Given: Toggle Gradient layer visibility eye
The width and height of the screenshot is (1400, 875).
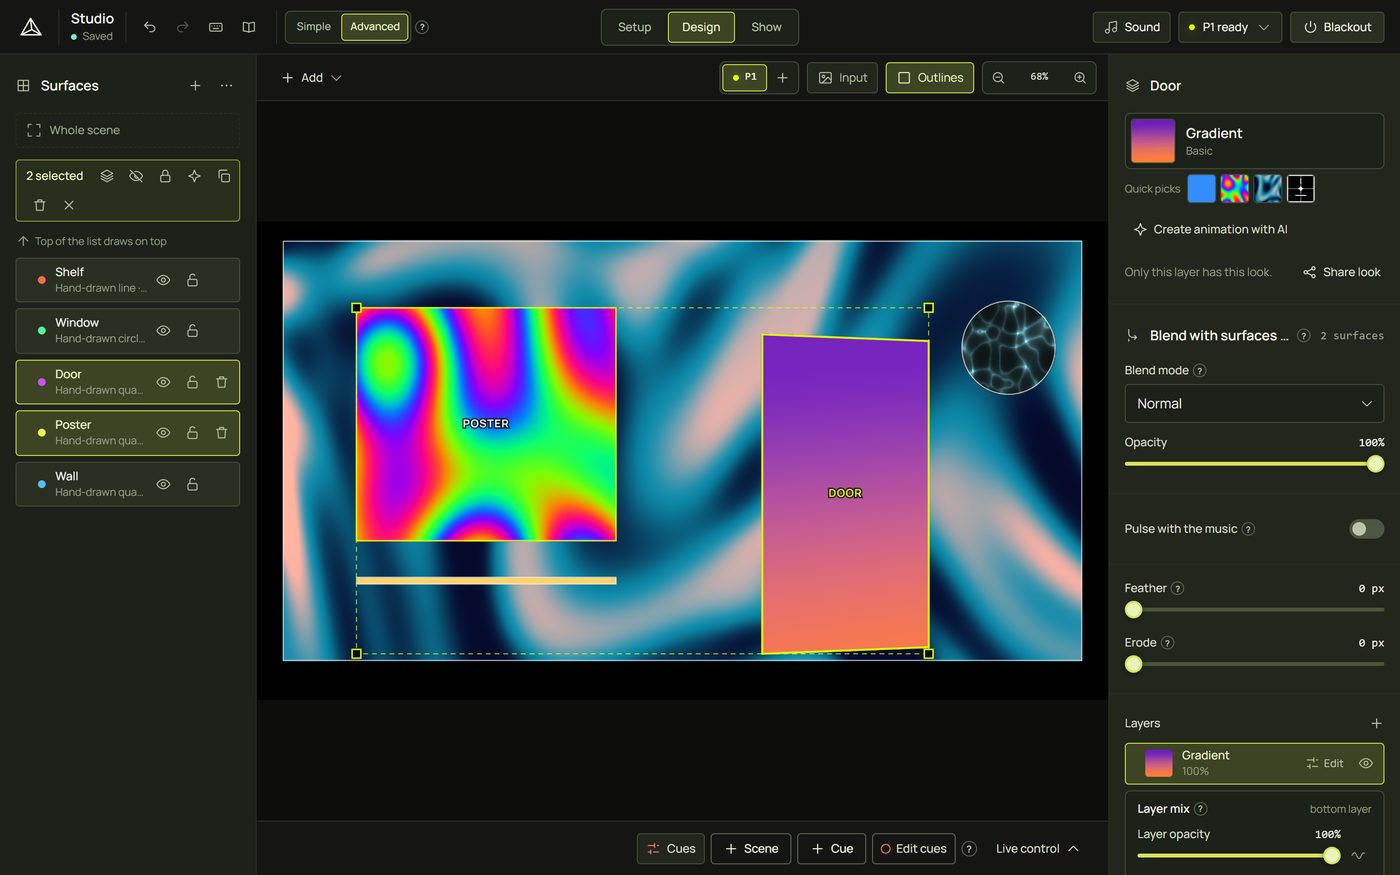Looking at the screenshot, I should pyautogui.click(x=1366, y=763).
